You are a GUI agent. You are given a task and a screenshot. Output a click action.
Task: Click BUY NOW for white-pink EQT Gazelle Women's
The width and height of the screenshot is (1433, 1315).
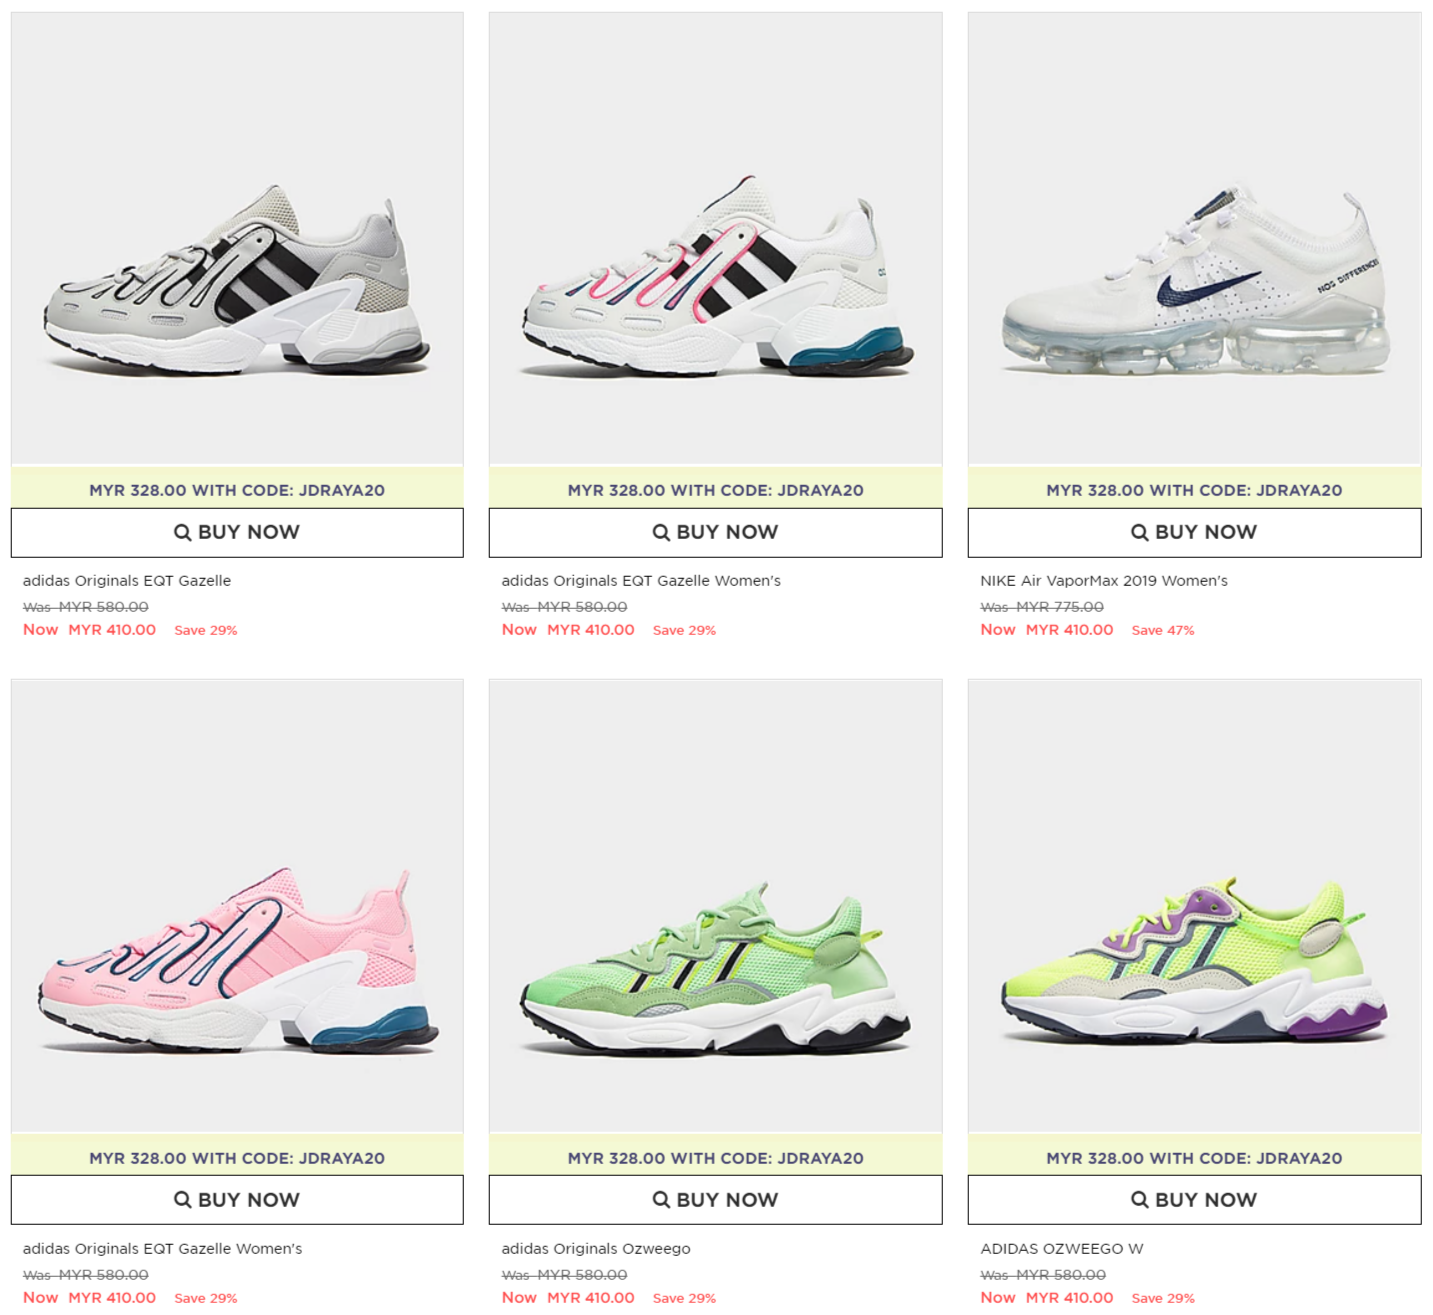[x=715, y=532]
